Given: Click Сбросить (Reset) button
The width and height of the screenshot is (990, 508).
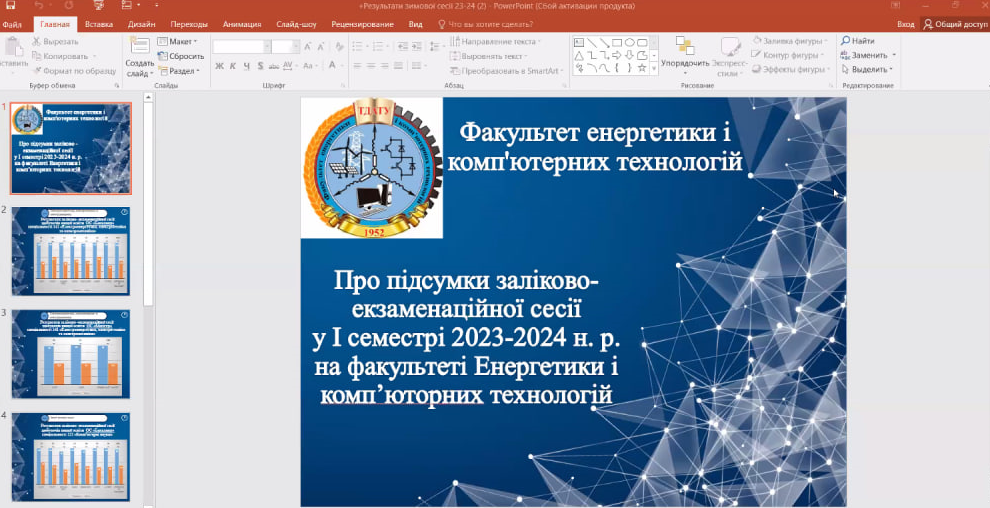Looking at the screenshot, I should 181,56.
